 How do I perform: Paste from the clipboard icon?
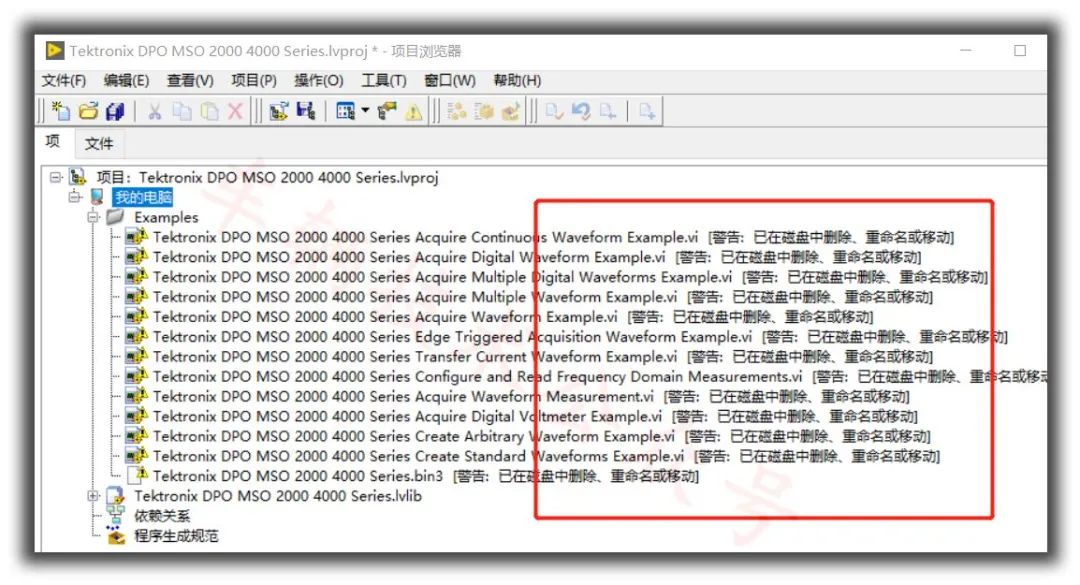coord(209,111)
